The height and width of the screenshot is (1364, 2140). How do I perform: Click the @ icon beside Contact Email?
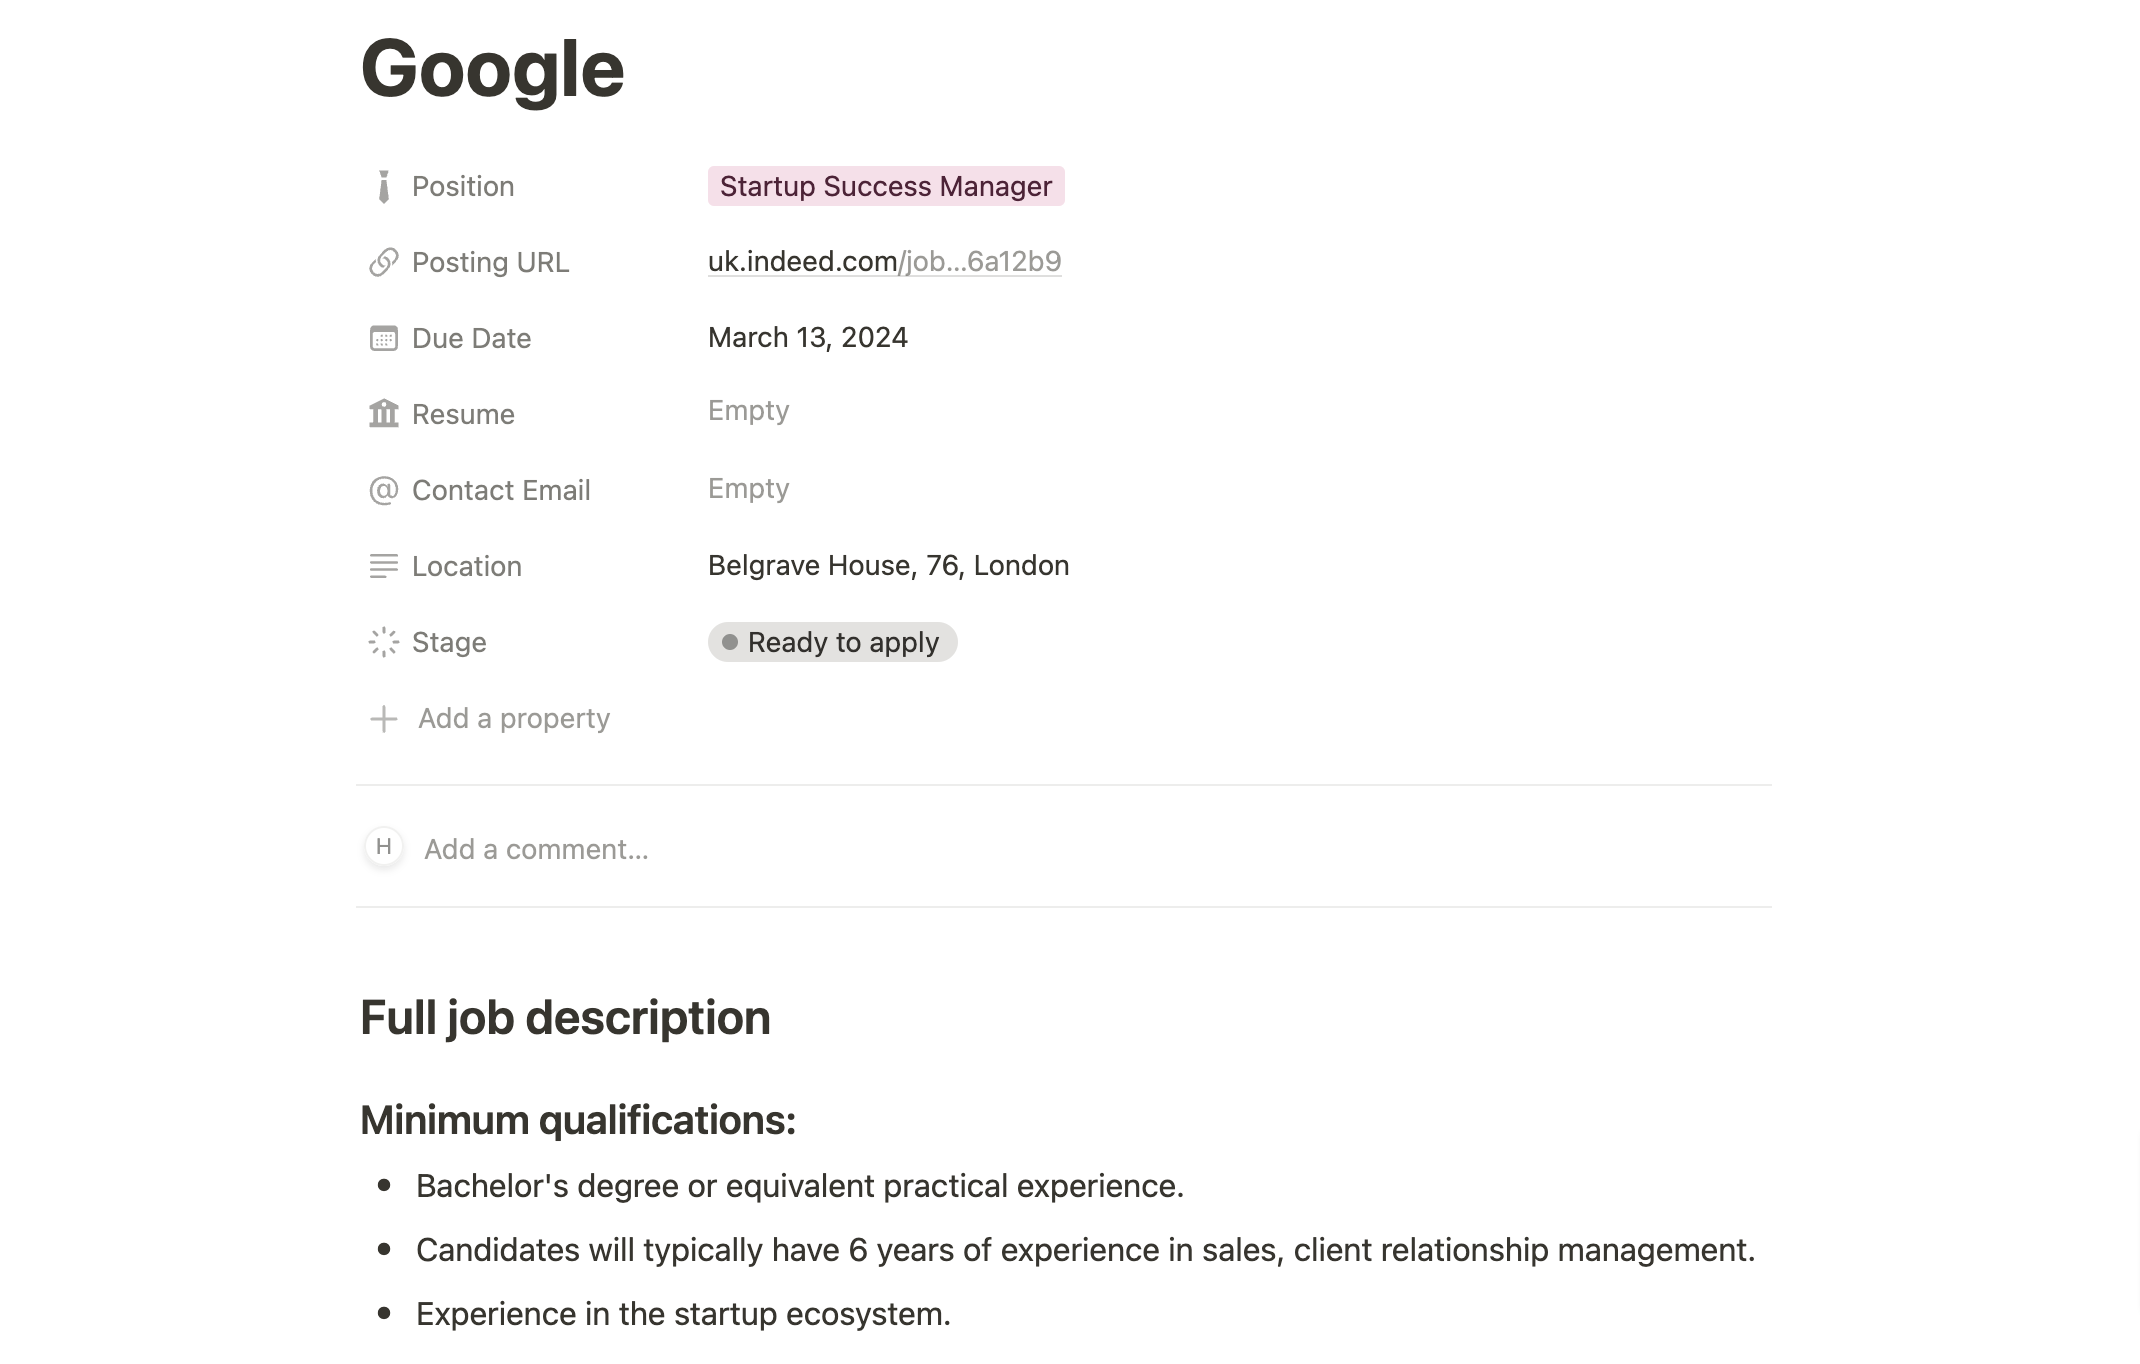pos(384,490)
